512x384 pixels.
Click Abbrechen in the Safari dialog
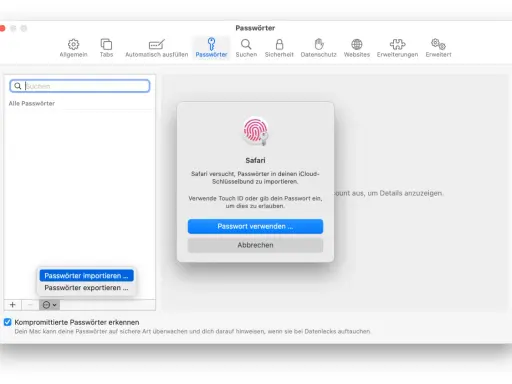[255, 245]
